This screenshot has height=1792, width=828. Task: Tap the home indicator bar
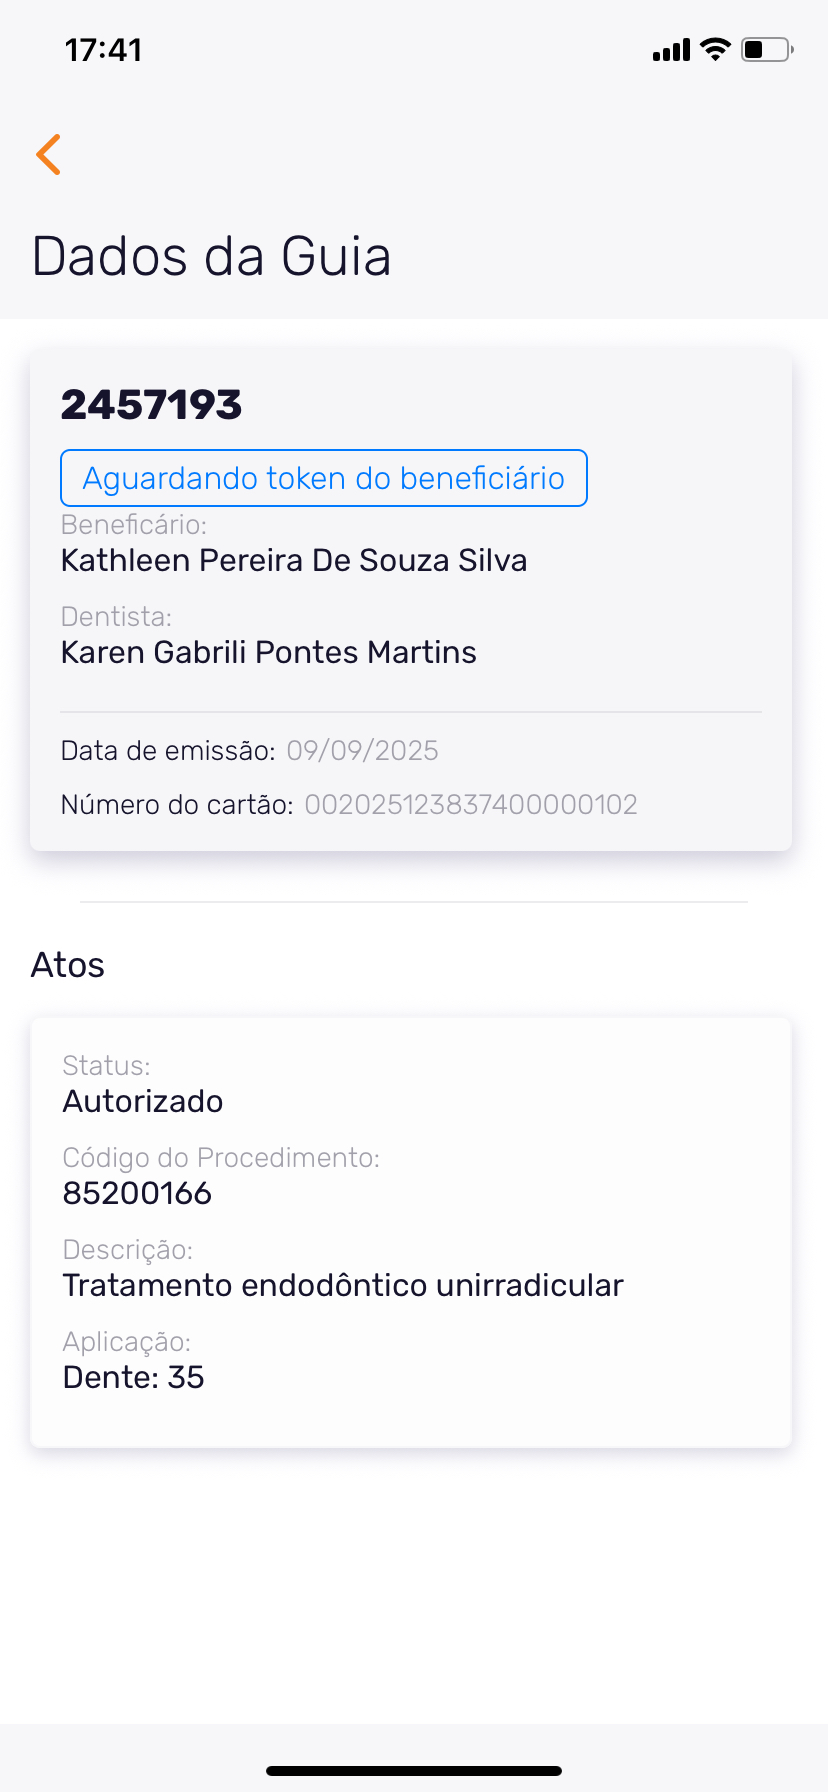pos(414,1771)
